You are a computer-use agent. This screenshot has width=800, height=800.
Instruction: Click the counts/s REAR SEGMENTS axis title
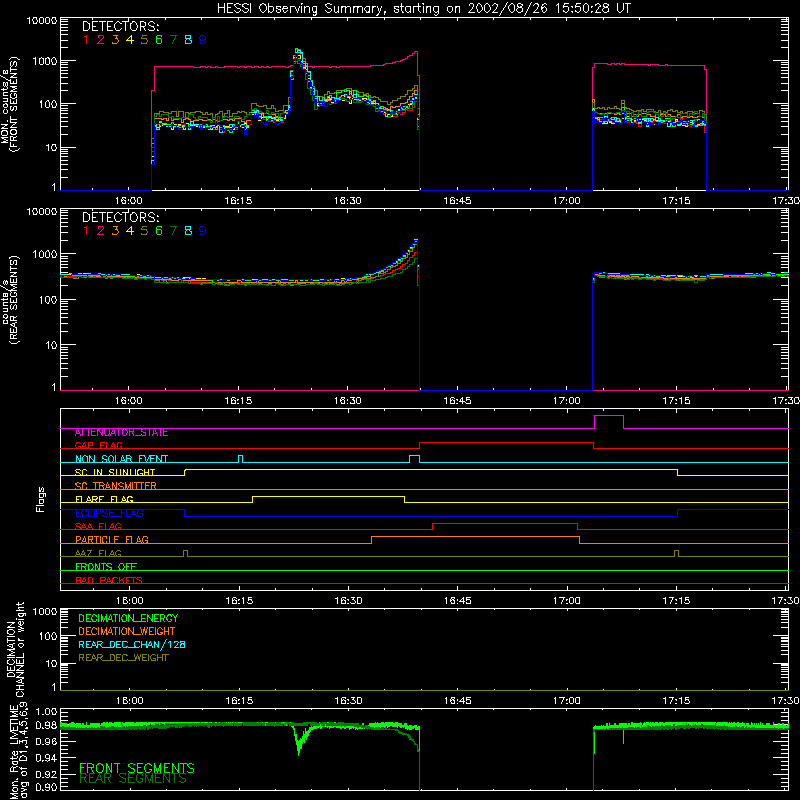[x=10, y=300]
